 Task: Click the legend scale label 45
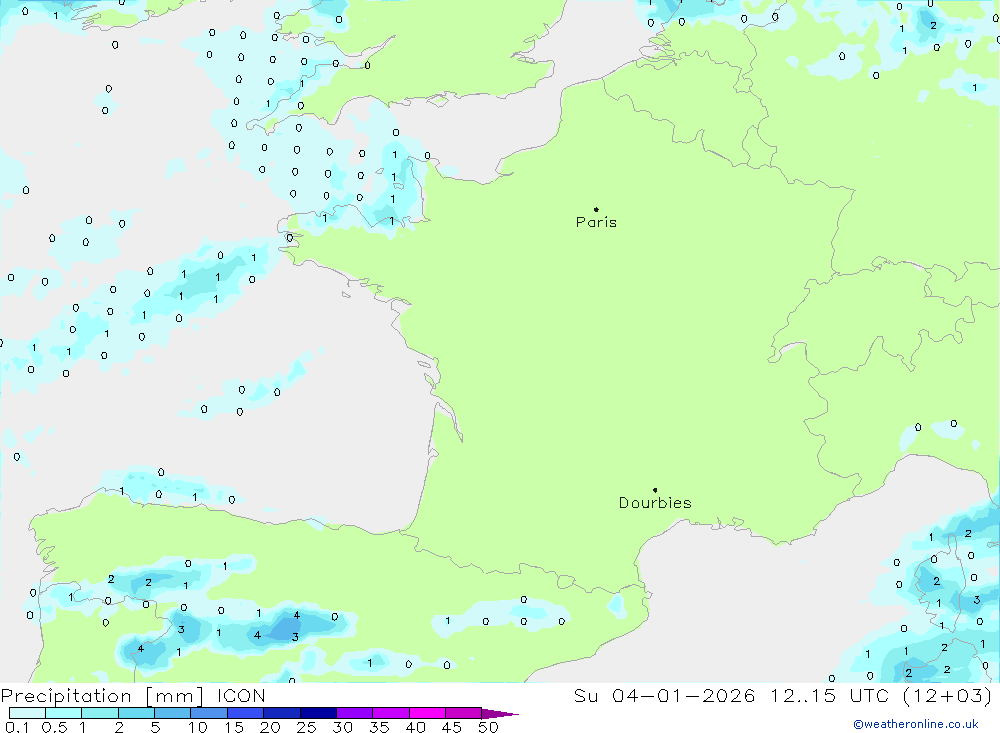click(x=452, y=727)
